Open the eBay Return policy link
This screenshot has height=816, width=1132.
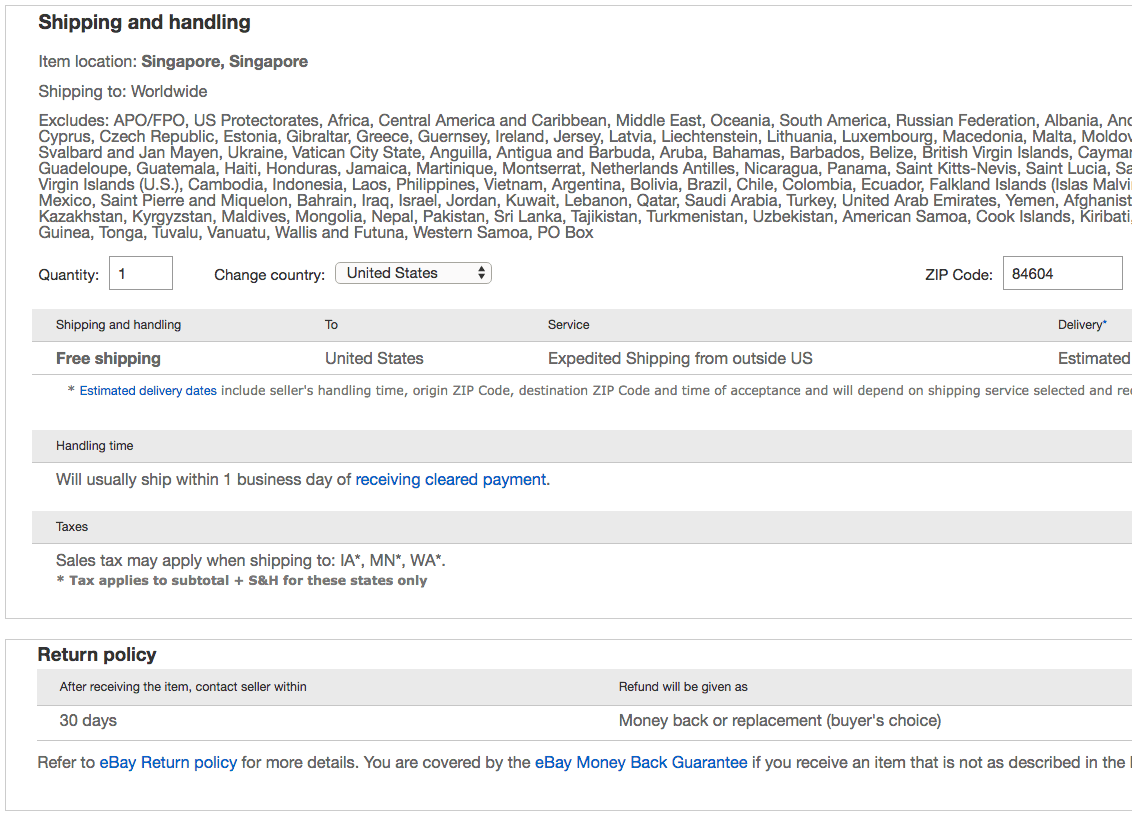click(x=168, y=762)
